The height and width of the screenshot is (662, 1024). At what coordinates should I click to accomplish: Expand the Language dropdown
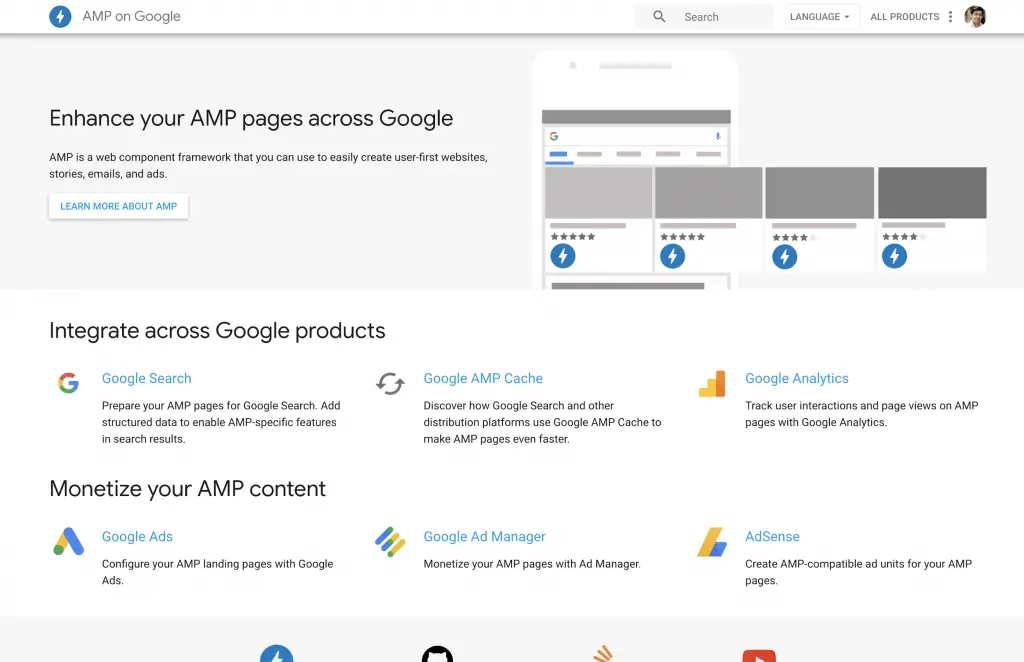coord(819,17)
